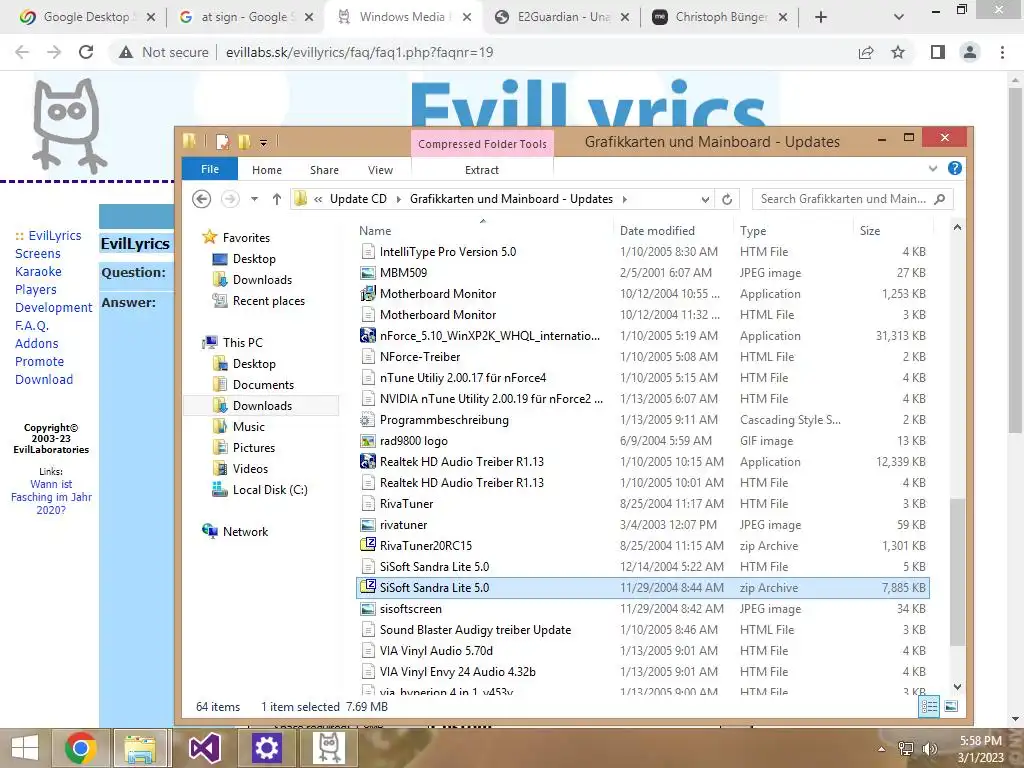Open the View ribbon tab
Screen dimensions: 1024x768
click(x=380, y=170)
